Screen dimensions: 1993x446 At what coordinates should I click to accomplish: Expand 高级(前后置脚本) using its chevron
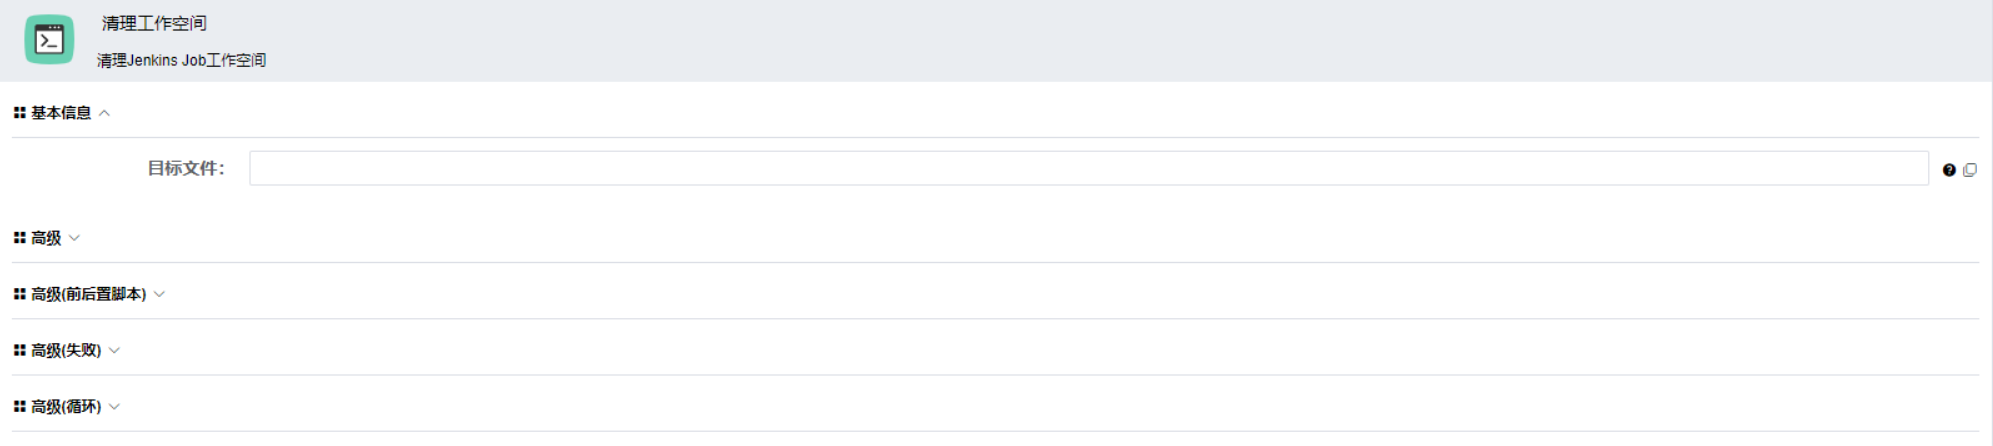pos(160,294)
